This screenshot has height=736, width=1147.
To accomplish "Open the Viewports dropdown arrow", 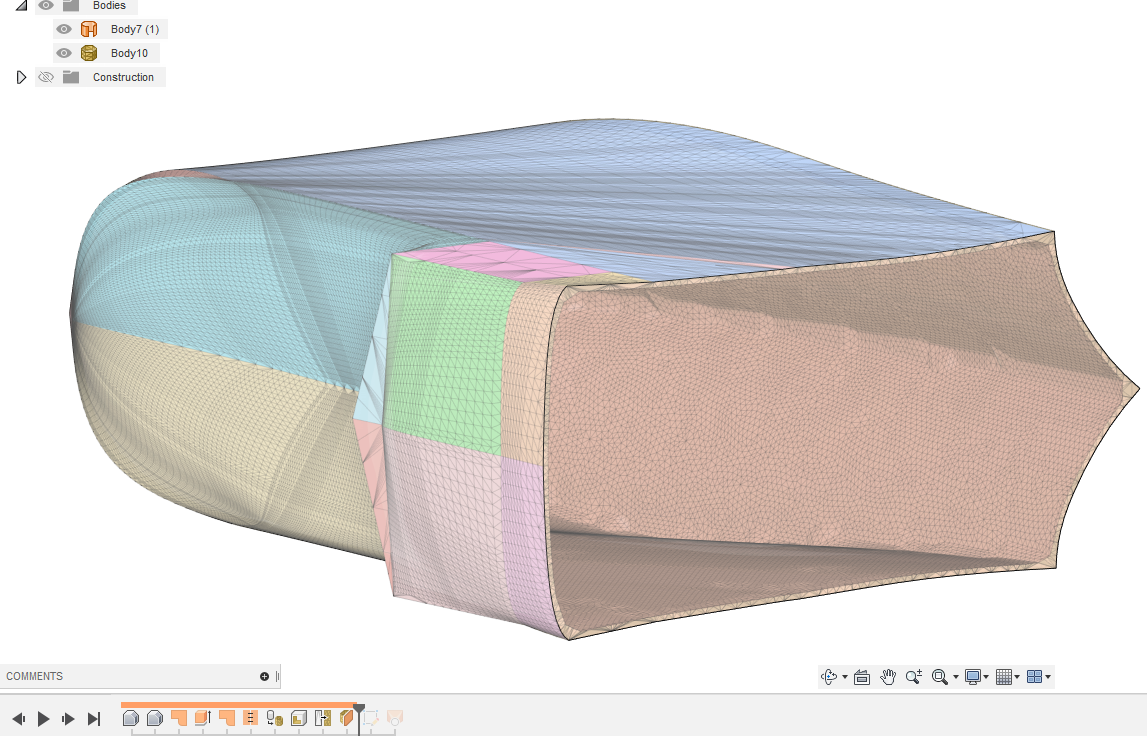I will pyautogui.click(x=1048, y=677).
